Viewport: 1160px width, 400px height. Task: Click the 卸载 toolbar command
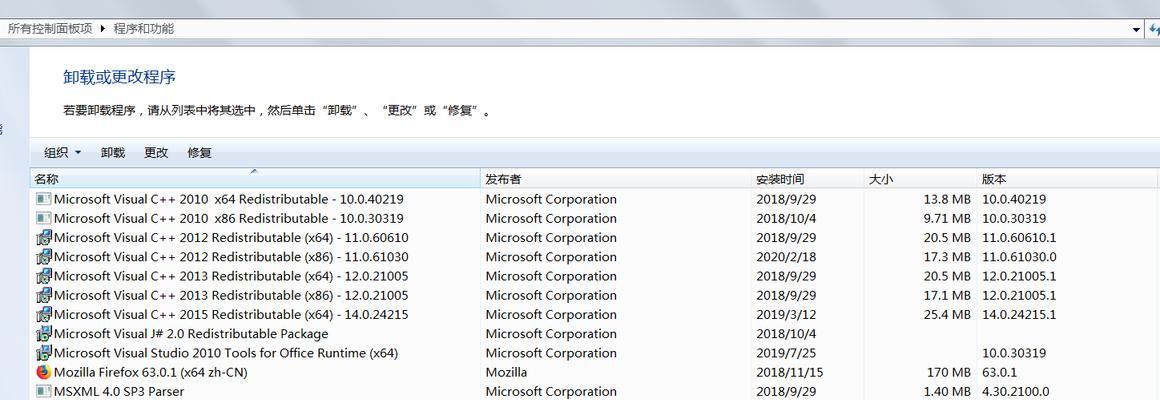[x=113, y=152]
